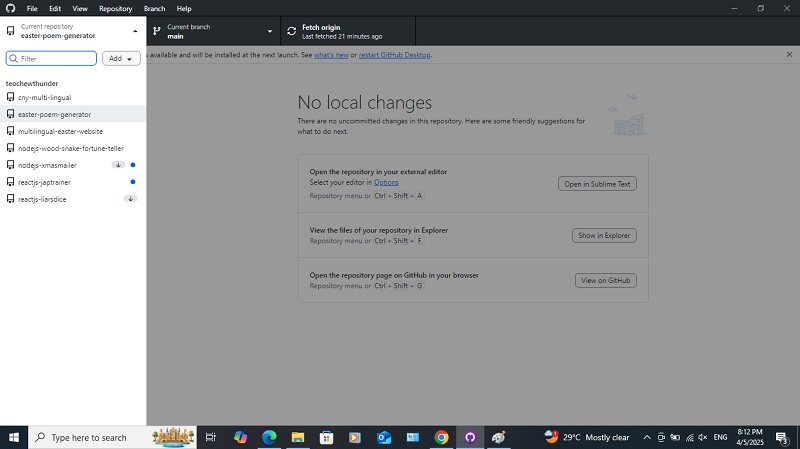This screenshot has width=800, height=449.
Task: Click the taskbar search box
Action: point(112,437)
